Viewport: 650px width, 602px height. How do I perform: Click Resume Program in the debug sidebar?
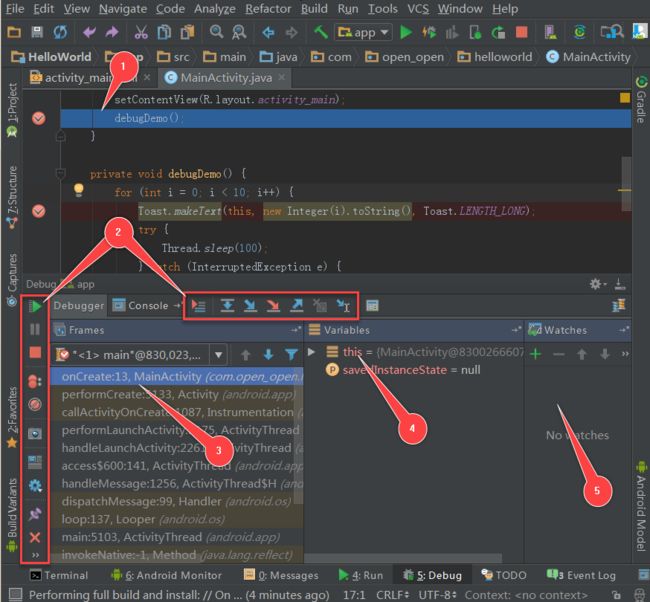pos(35,307)
